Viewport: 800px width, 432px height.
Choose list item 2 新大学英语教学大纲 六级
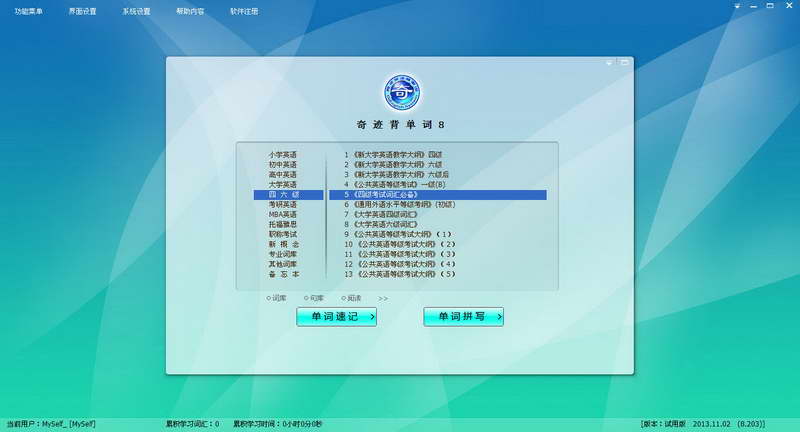click(393, 165)
